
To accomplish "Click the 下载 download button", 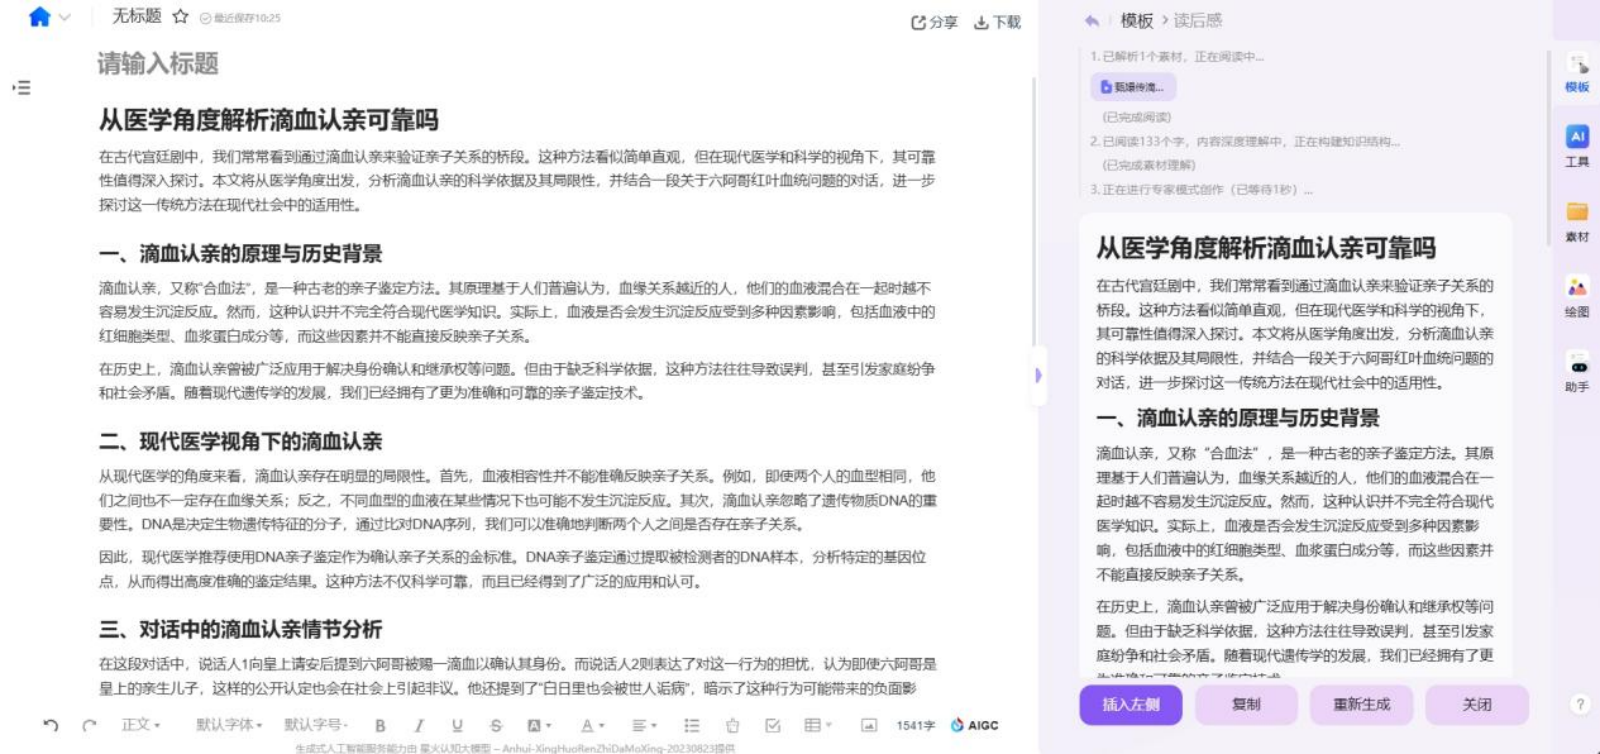I will coord(997,22).
